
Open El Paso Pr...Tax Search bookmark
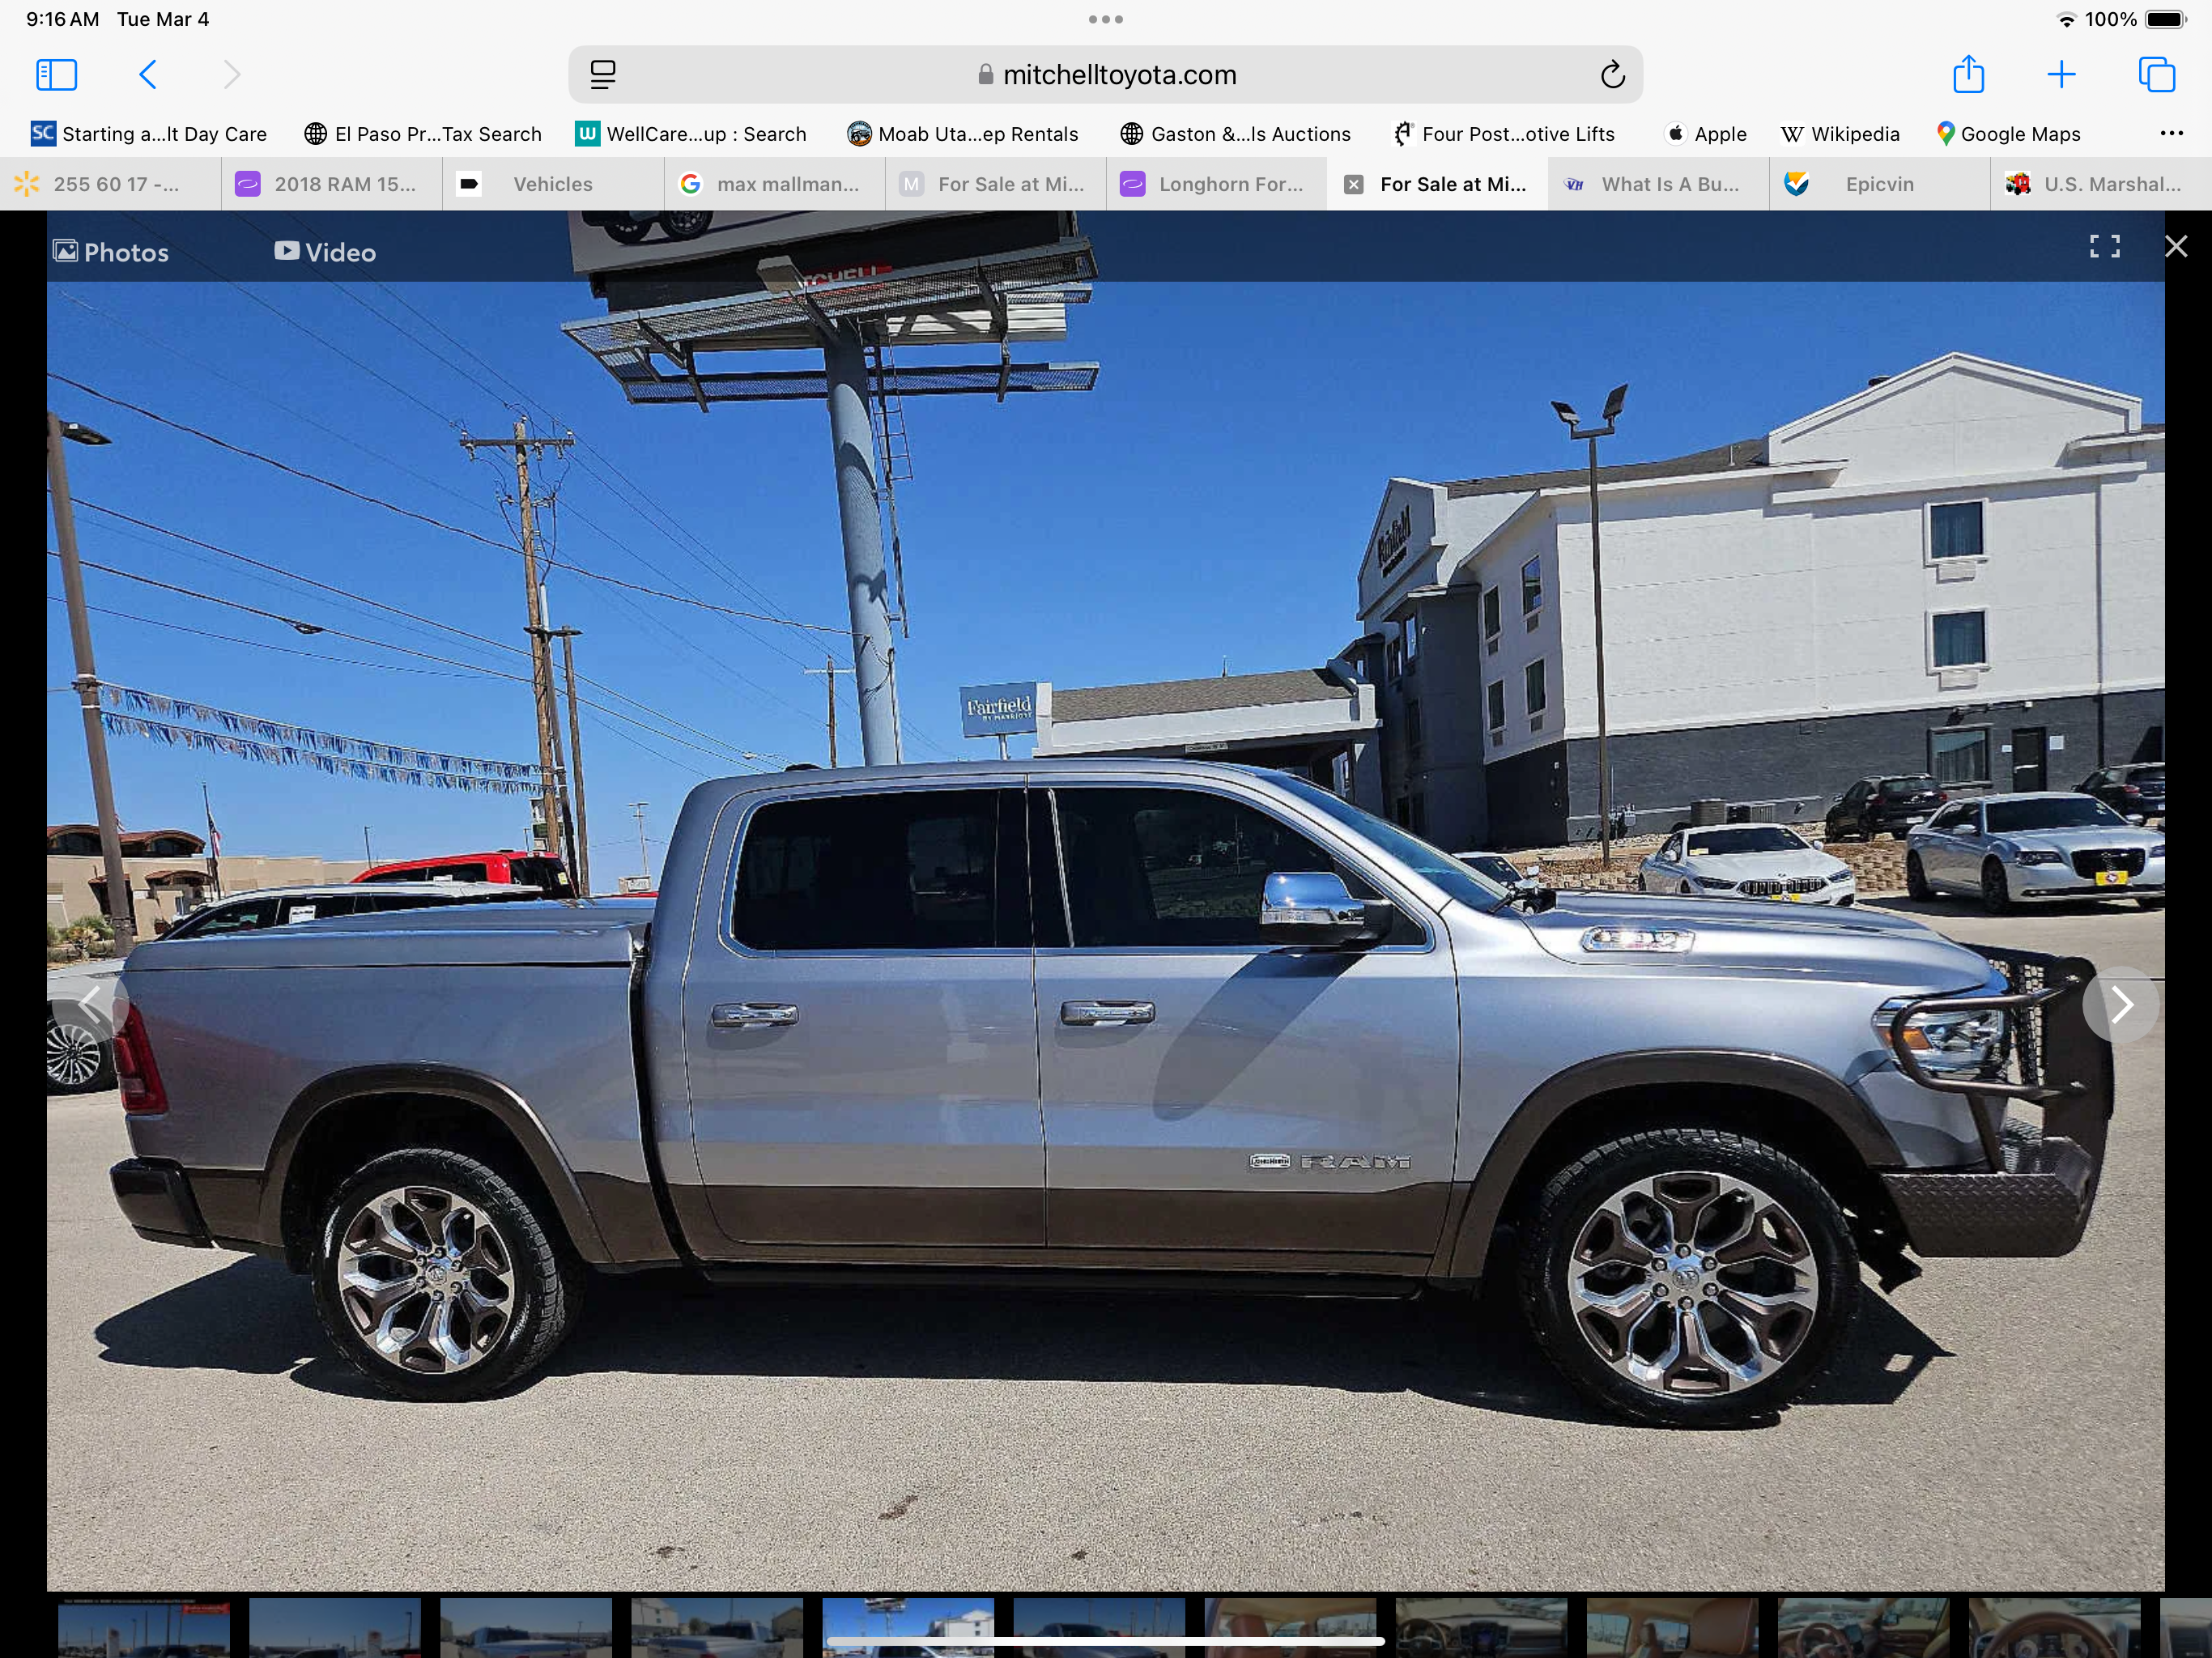(x=423, y=134)
